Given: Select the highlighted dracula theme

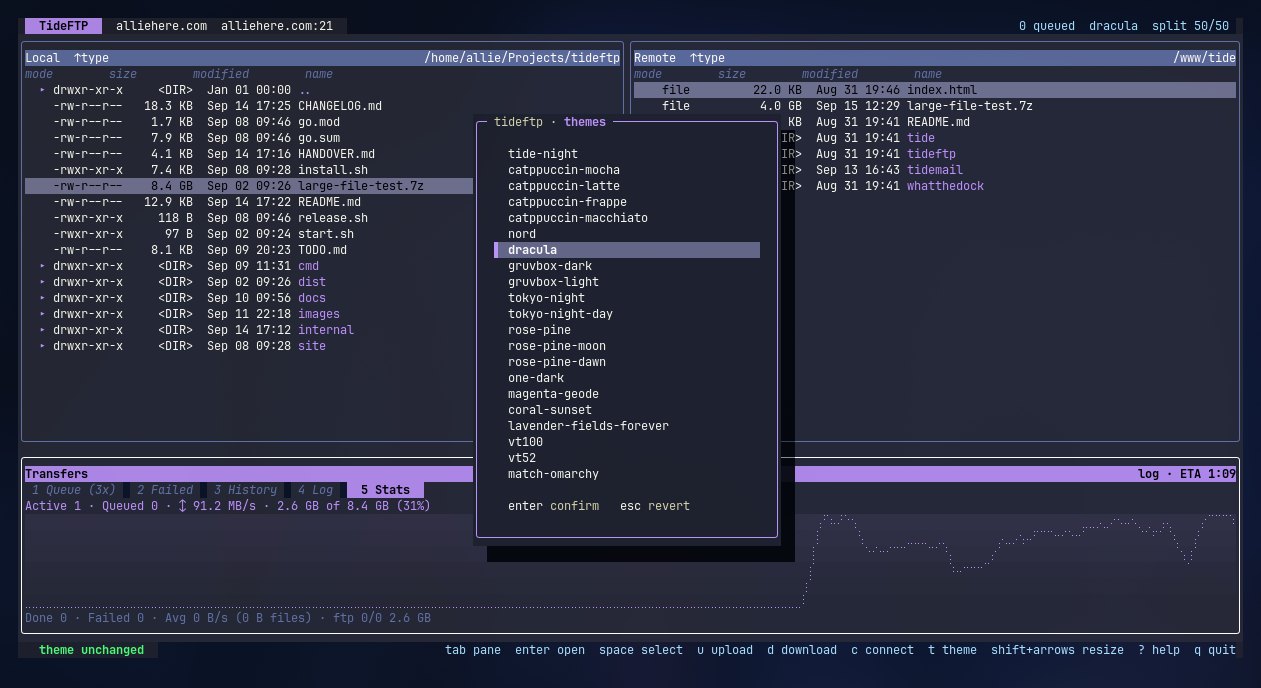Looking at the screenshot, I should (627, 250).
